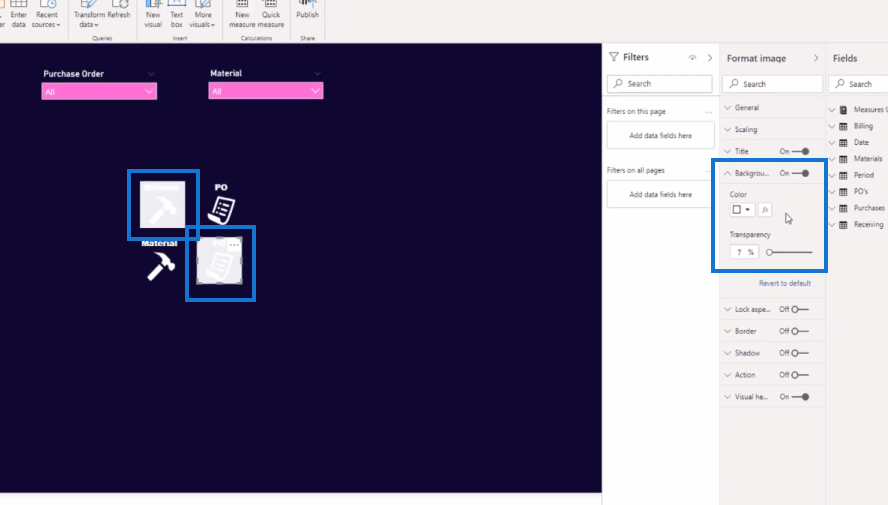The width and height of the screenshot is (888, 505).
Task: Collapse the Filters pane arrow
Action: [x=710, y=58]
